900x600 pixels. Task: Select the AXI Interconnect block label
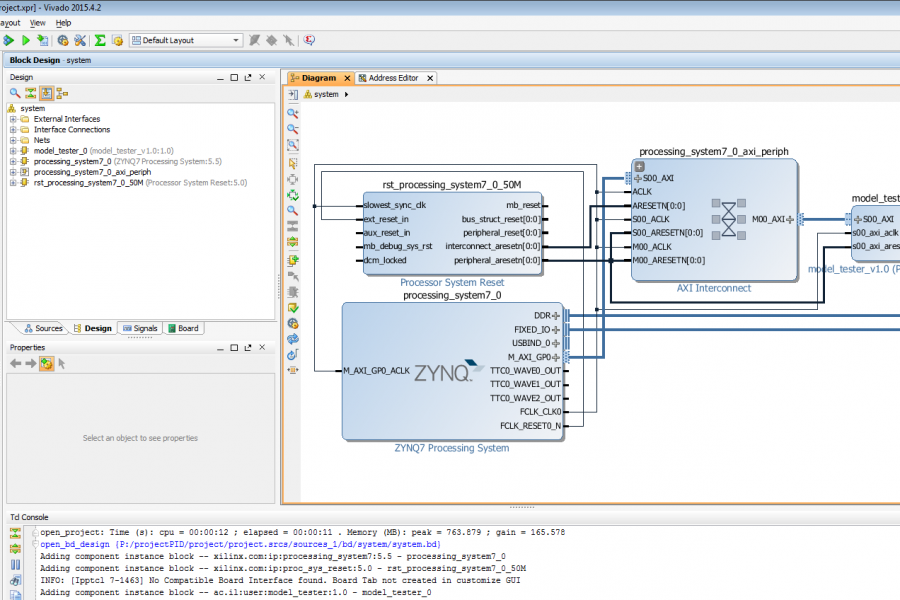point(713,288)
